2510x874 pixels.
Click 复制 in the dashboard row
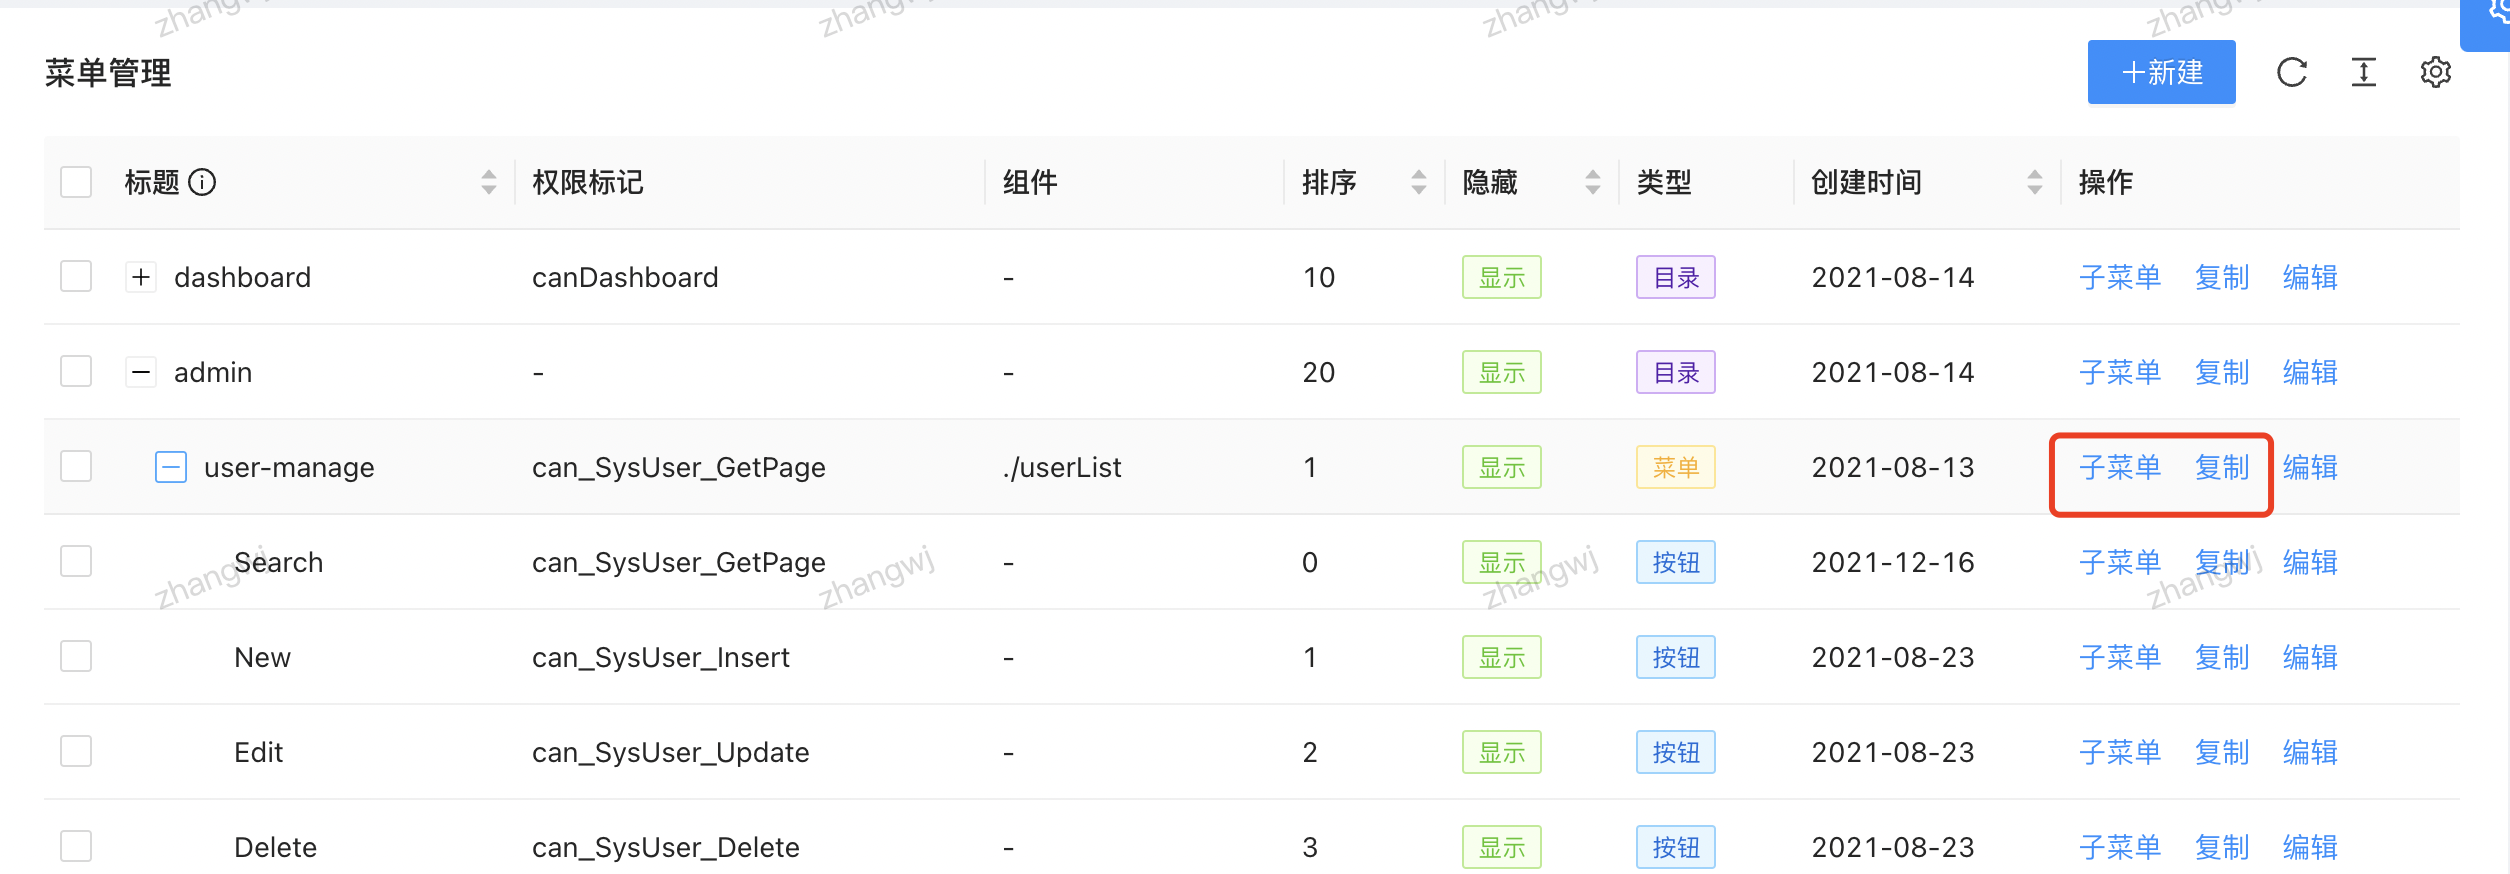tap(2222, 277)
